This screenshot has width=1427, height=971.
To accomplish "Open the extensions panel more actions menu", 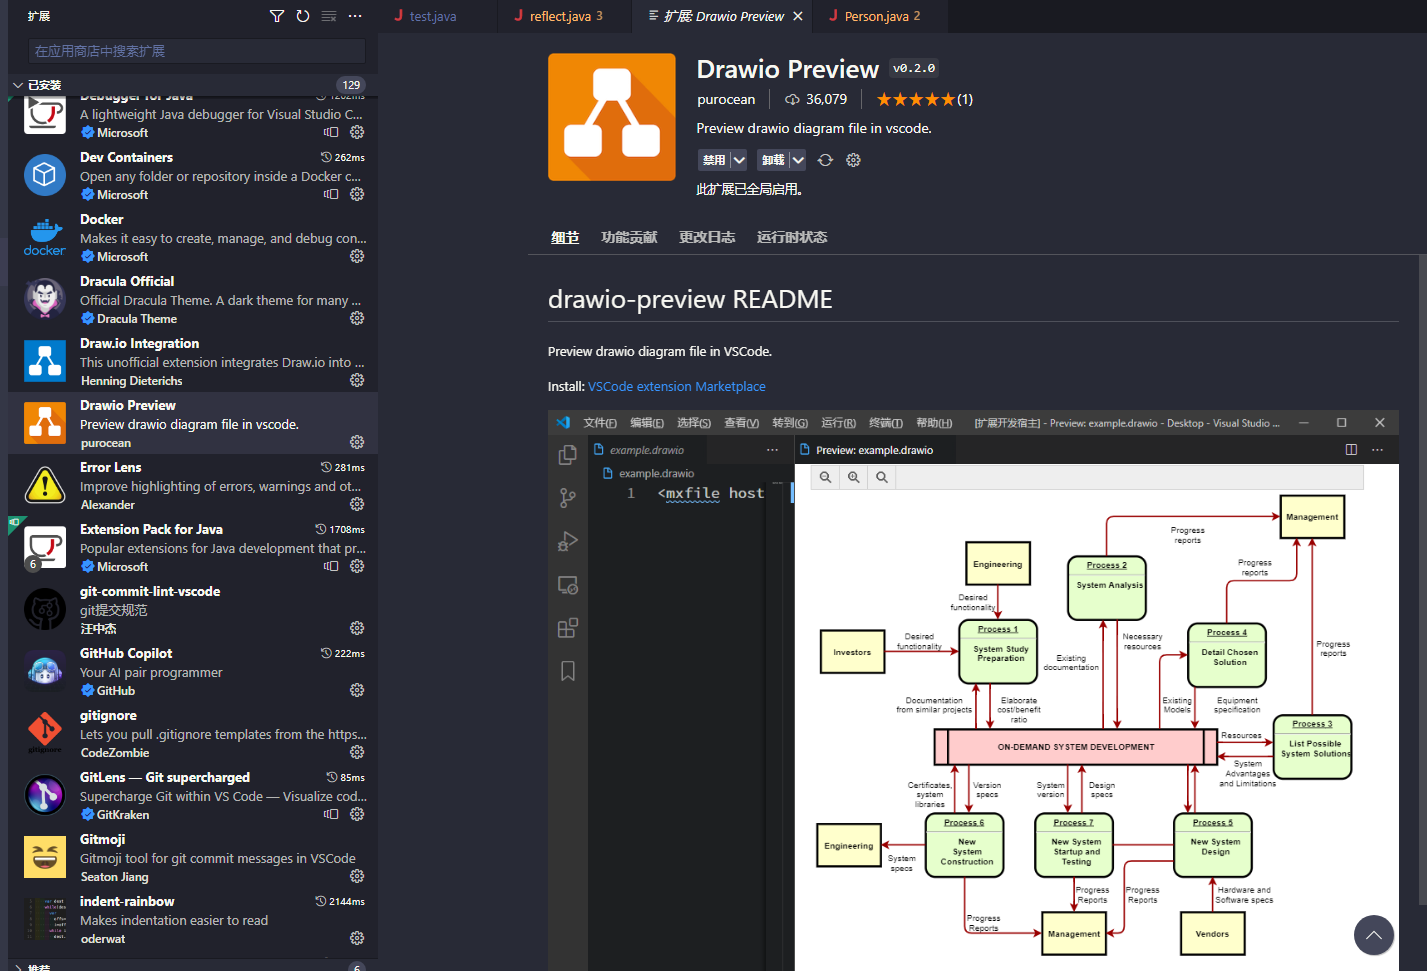I will (x=355, y=16).
